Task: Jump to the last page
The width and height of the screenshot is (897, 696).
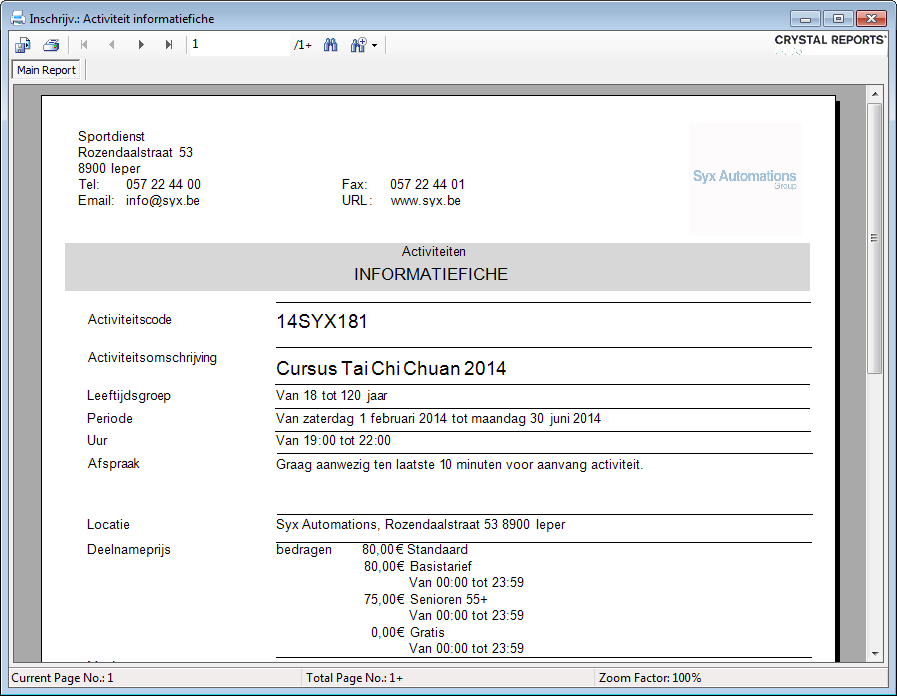Action: point(169,45)
